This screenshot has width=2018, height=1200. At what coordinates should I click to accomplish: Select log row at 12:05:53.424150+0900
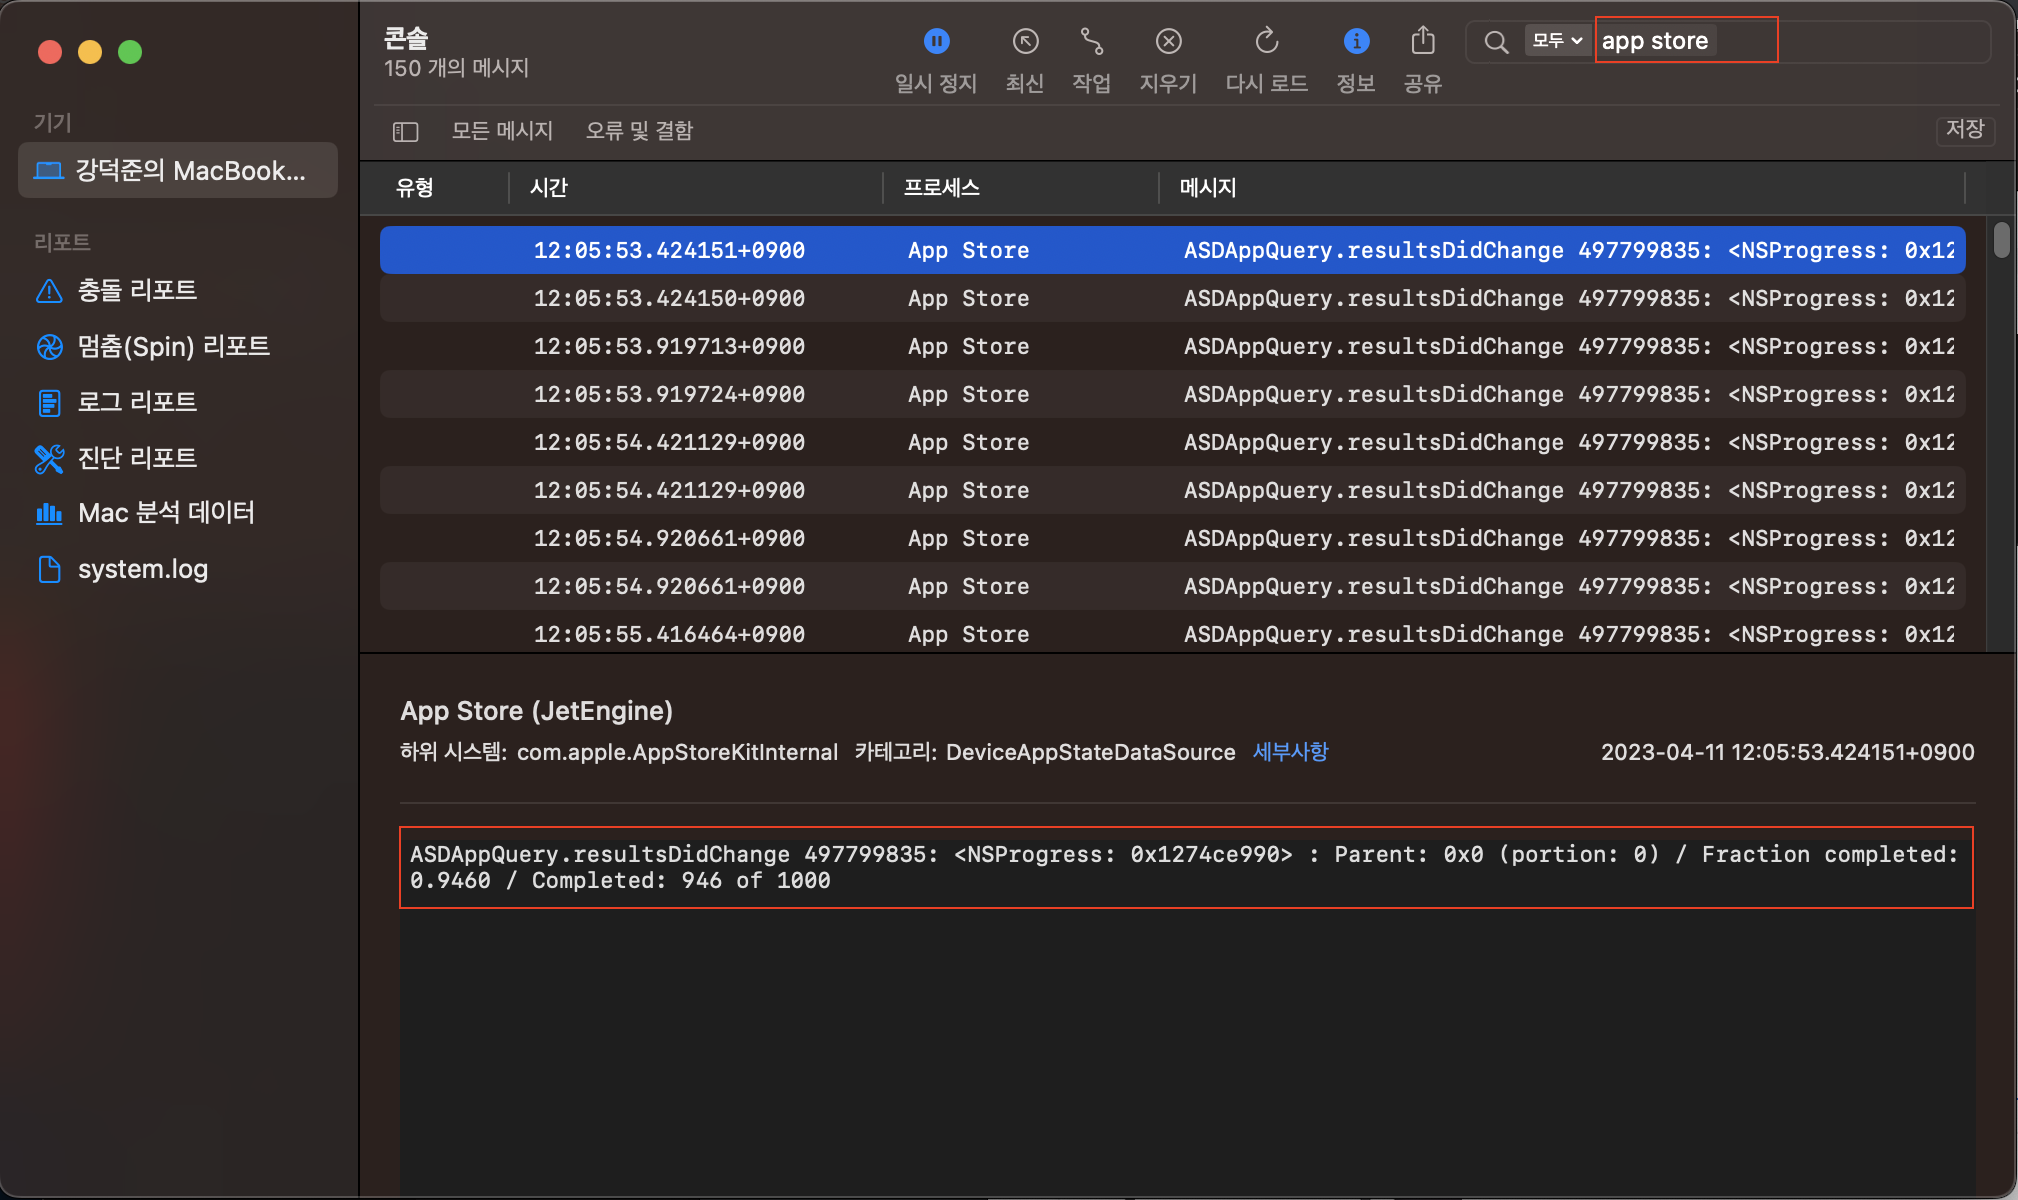click(1172, 298)
